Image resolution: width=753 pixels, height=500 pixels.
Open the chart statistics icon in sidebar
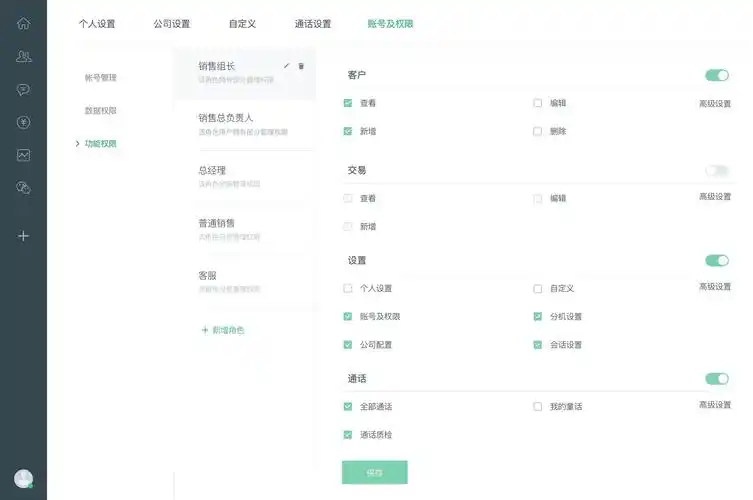coord(23,155)
